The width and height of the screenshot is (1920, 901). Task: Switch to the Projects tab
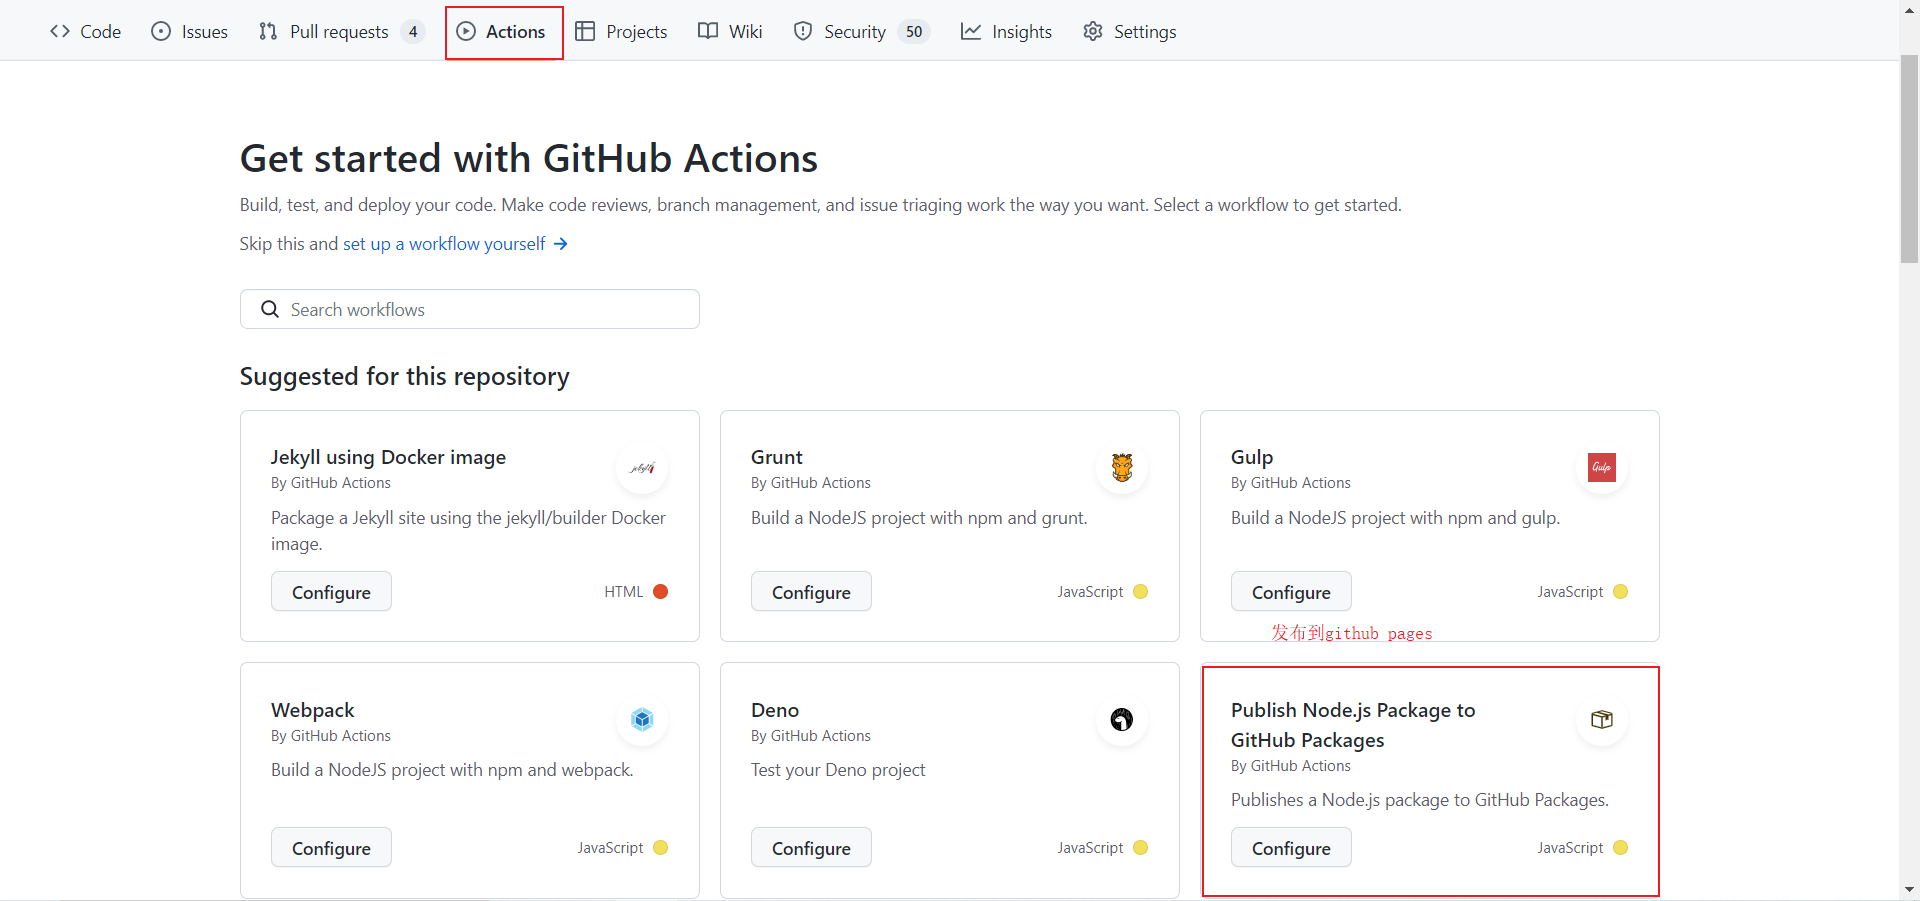pyautogui.click(x=621, y=32)
